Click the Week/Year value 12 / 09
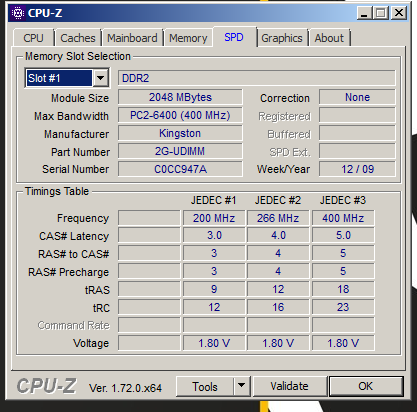 (x=357, y=169)
